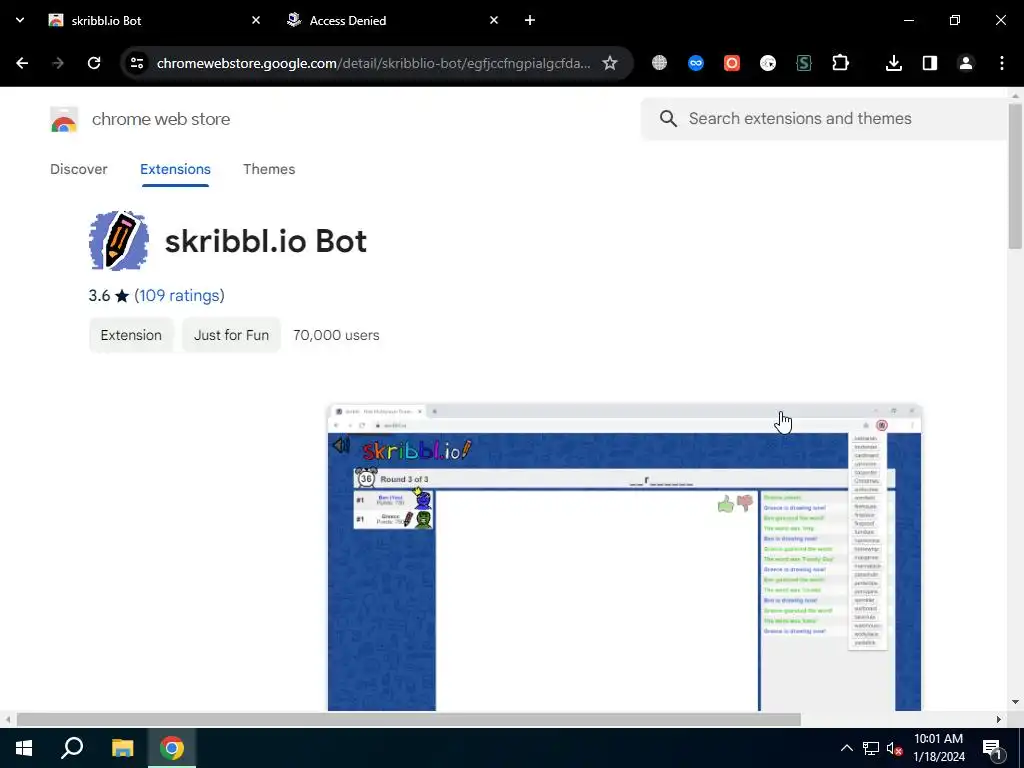This screenshot has height=768, width=1024.
Task: Open the Themes section
Action: (x=269, y=169)
